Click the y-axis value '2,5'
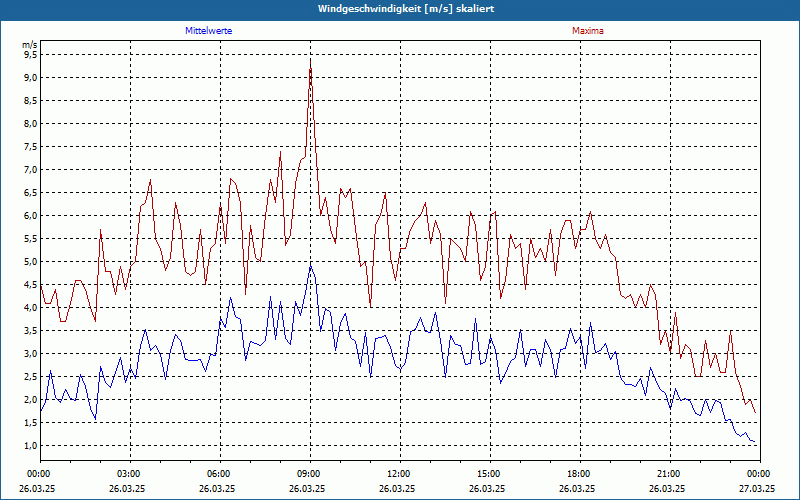The width and height of the screenshot is (800, 500). 30,376
